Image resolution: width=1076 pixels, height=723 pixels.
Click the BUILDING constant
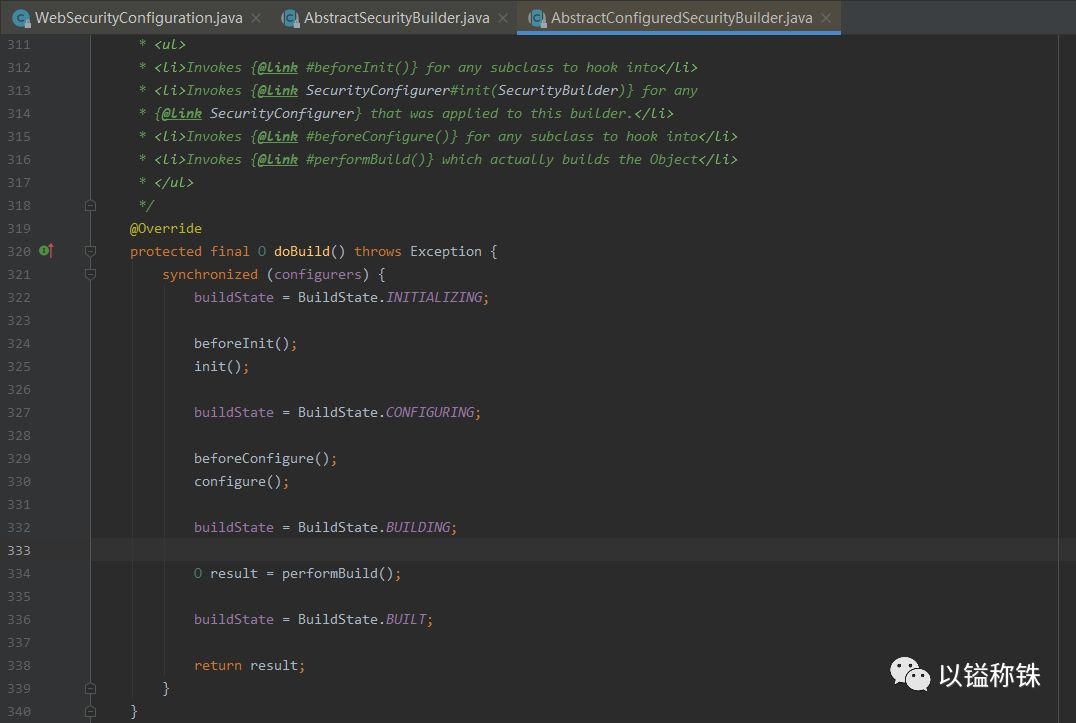pyautogui.click(x=418, y=527)
